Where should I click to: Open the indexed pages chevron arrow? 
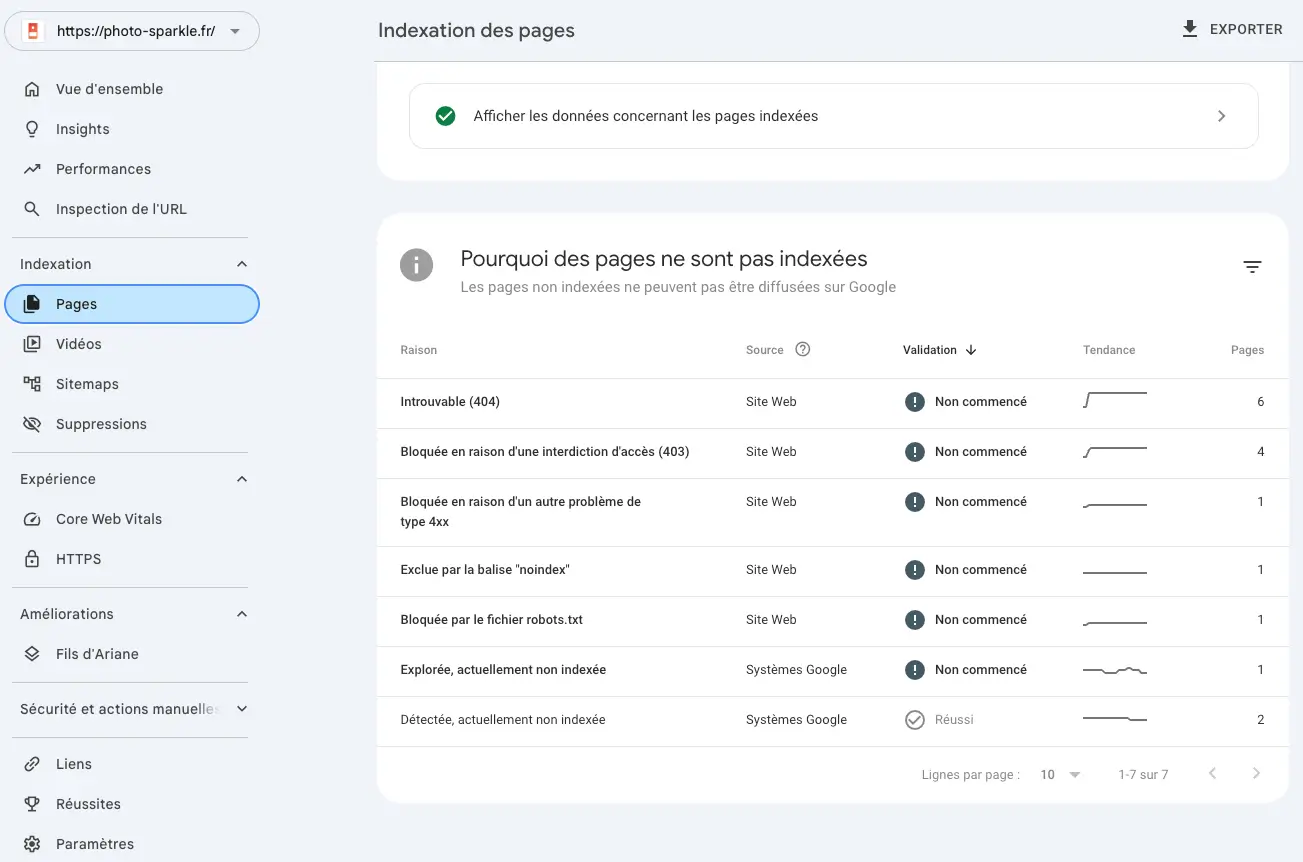(1221, 116)
